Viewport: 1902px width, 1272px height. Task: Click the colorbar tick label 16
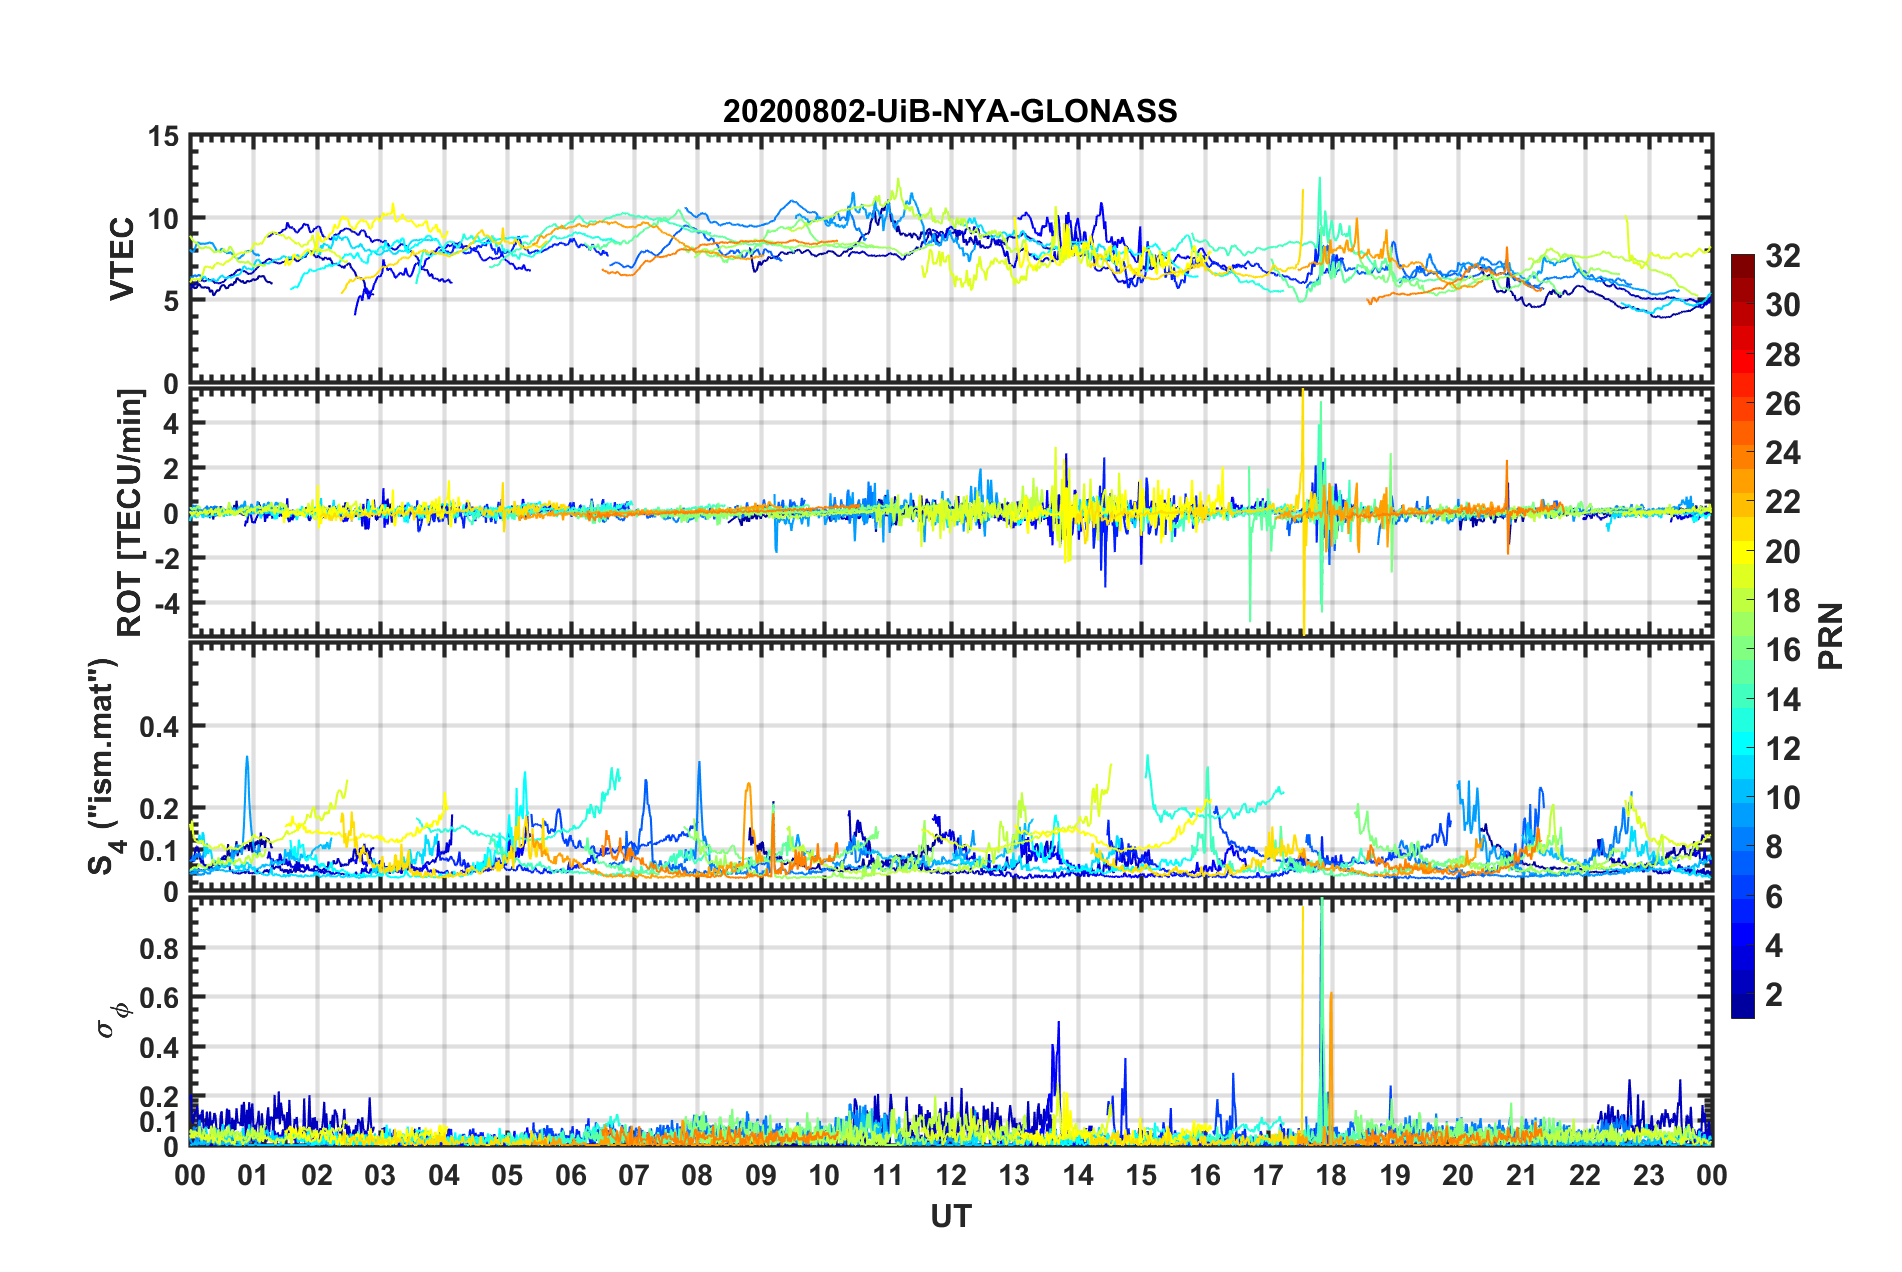tap(1782, 650)
